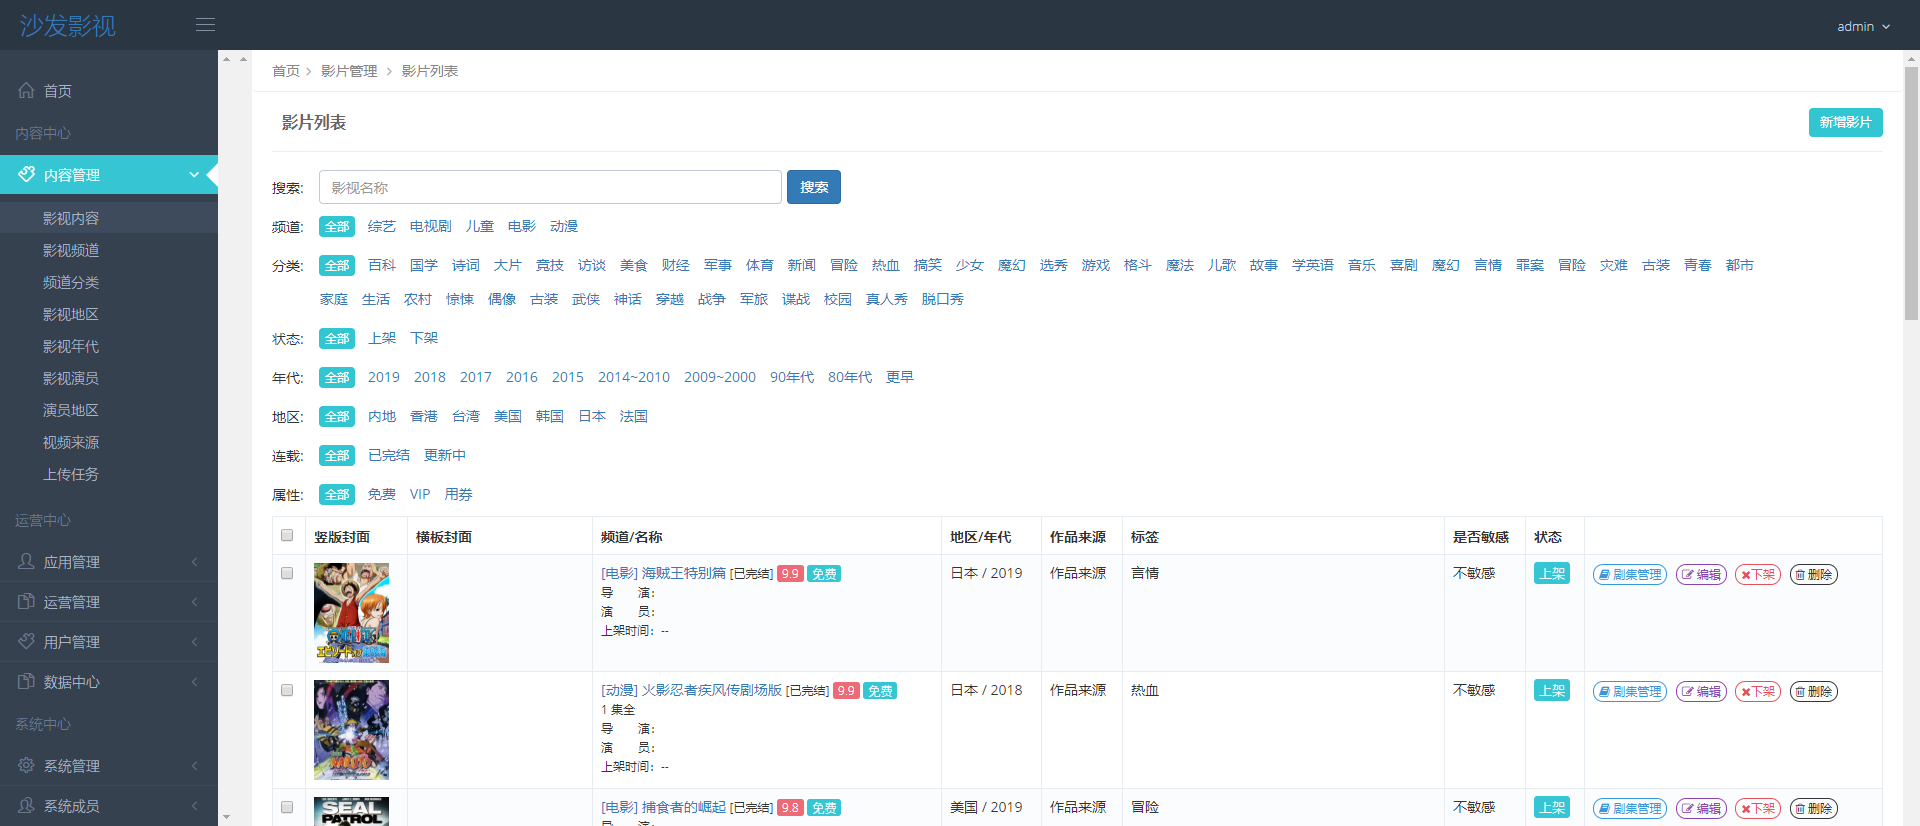Filter year by 2019

(383, 377)
